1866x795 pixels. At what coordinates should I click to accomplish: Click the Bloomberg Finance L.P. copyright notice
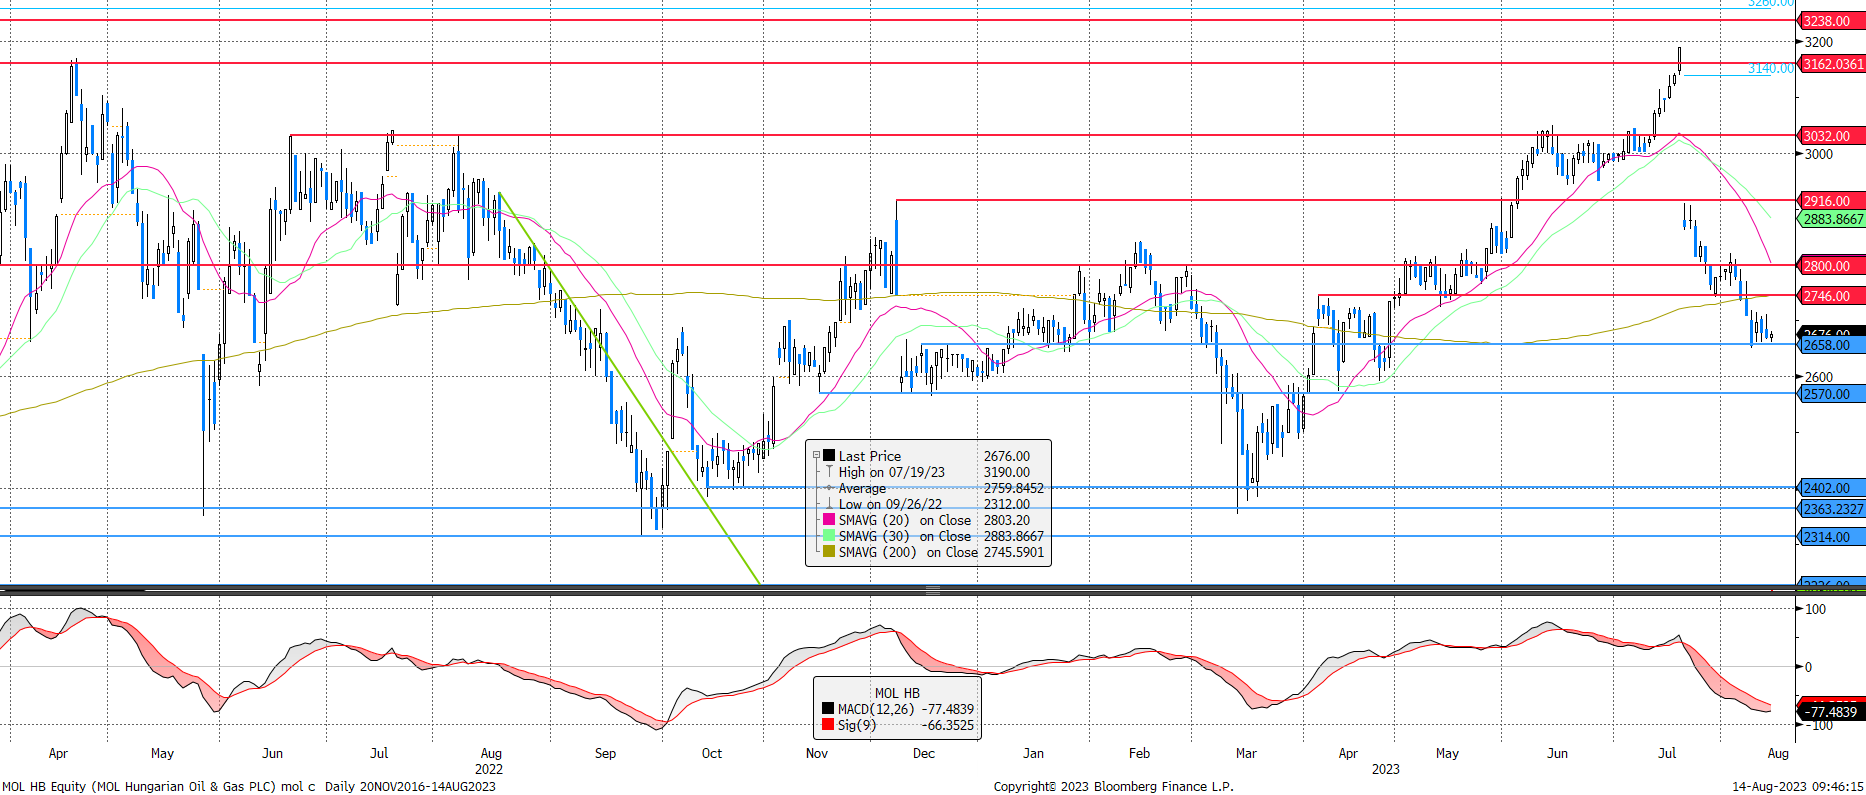click(x=1113, y=786)
